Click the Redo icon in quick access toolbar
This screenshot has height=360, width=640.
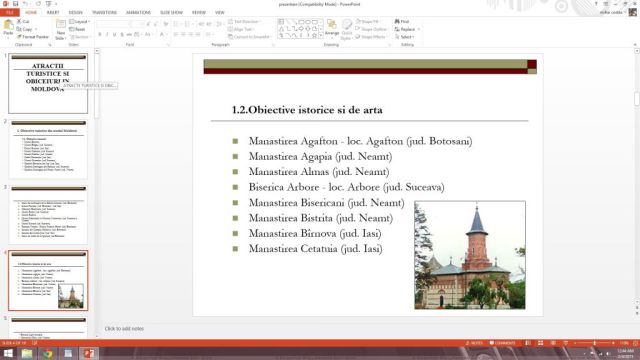[38, 4]
